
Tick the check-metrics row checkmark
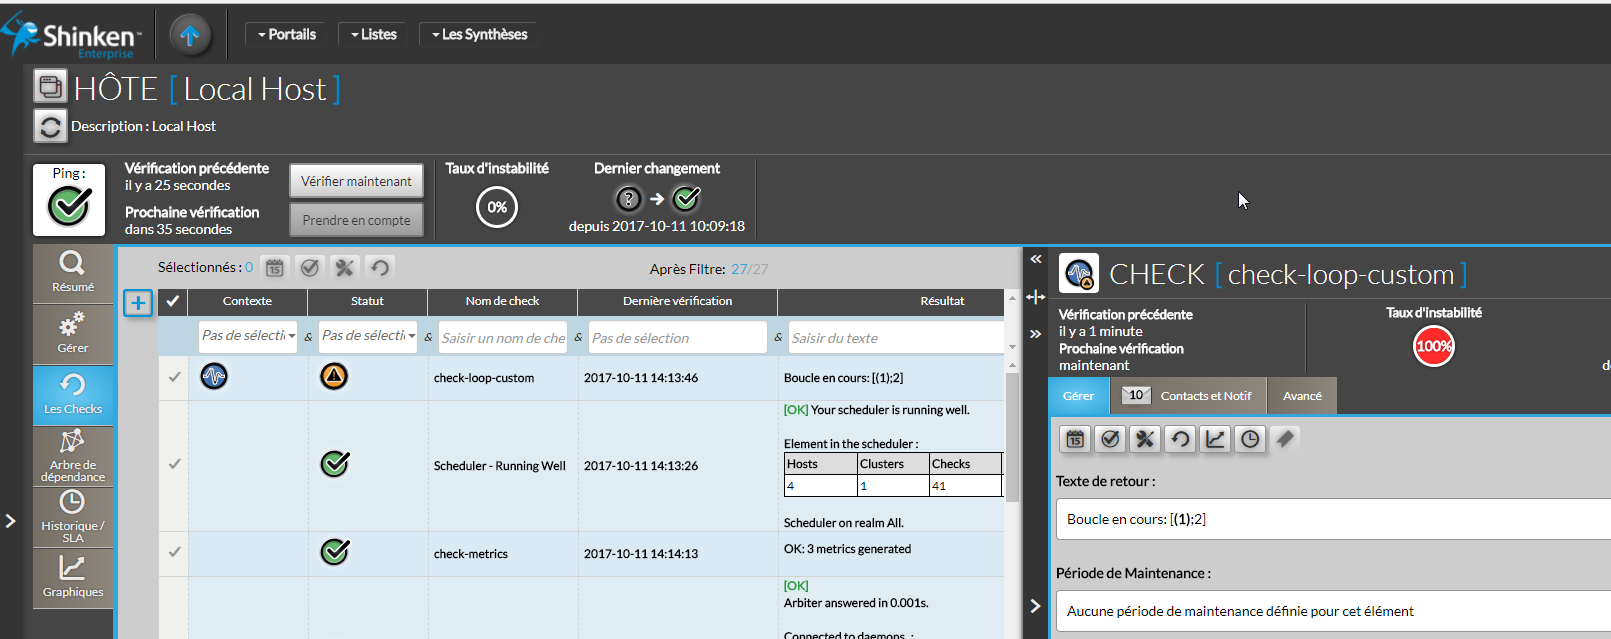click(x=174, y=552)
